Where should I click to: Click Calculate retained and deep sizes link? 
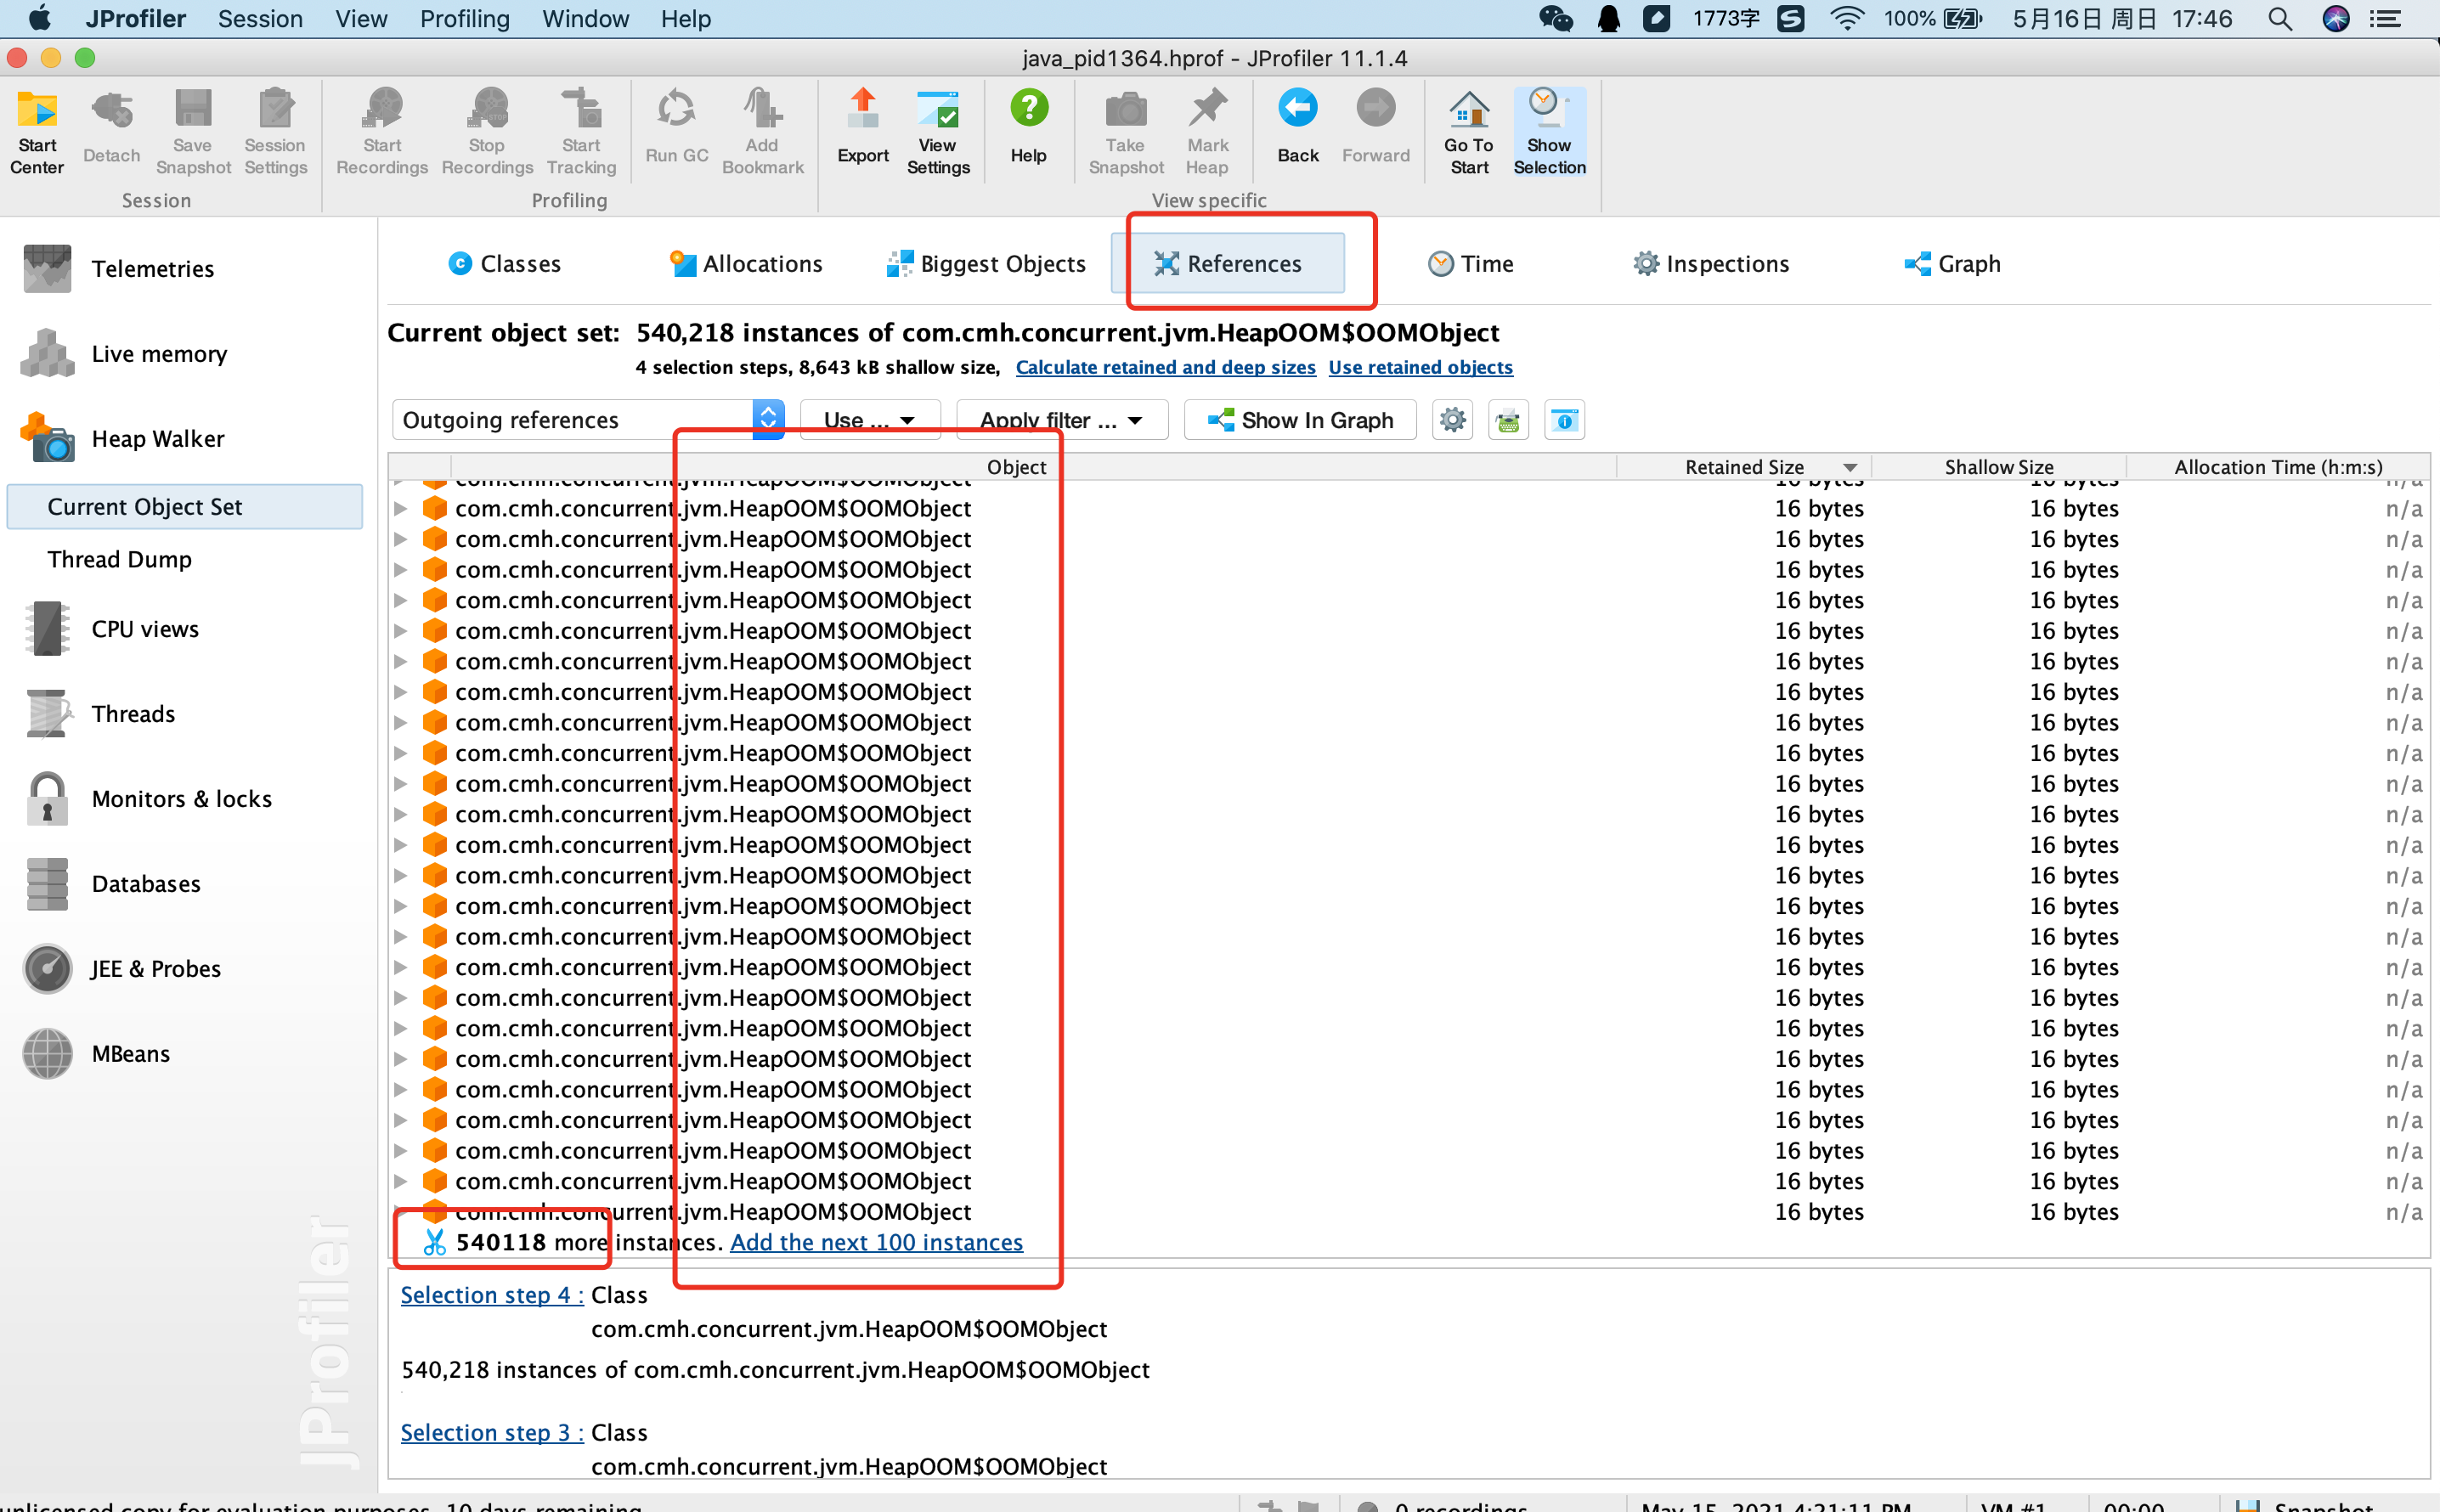click(x=1165, y=367)
